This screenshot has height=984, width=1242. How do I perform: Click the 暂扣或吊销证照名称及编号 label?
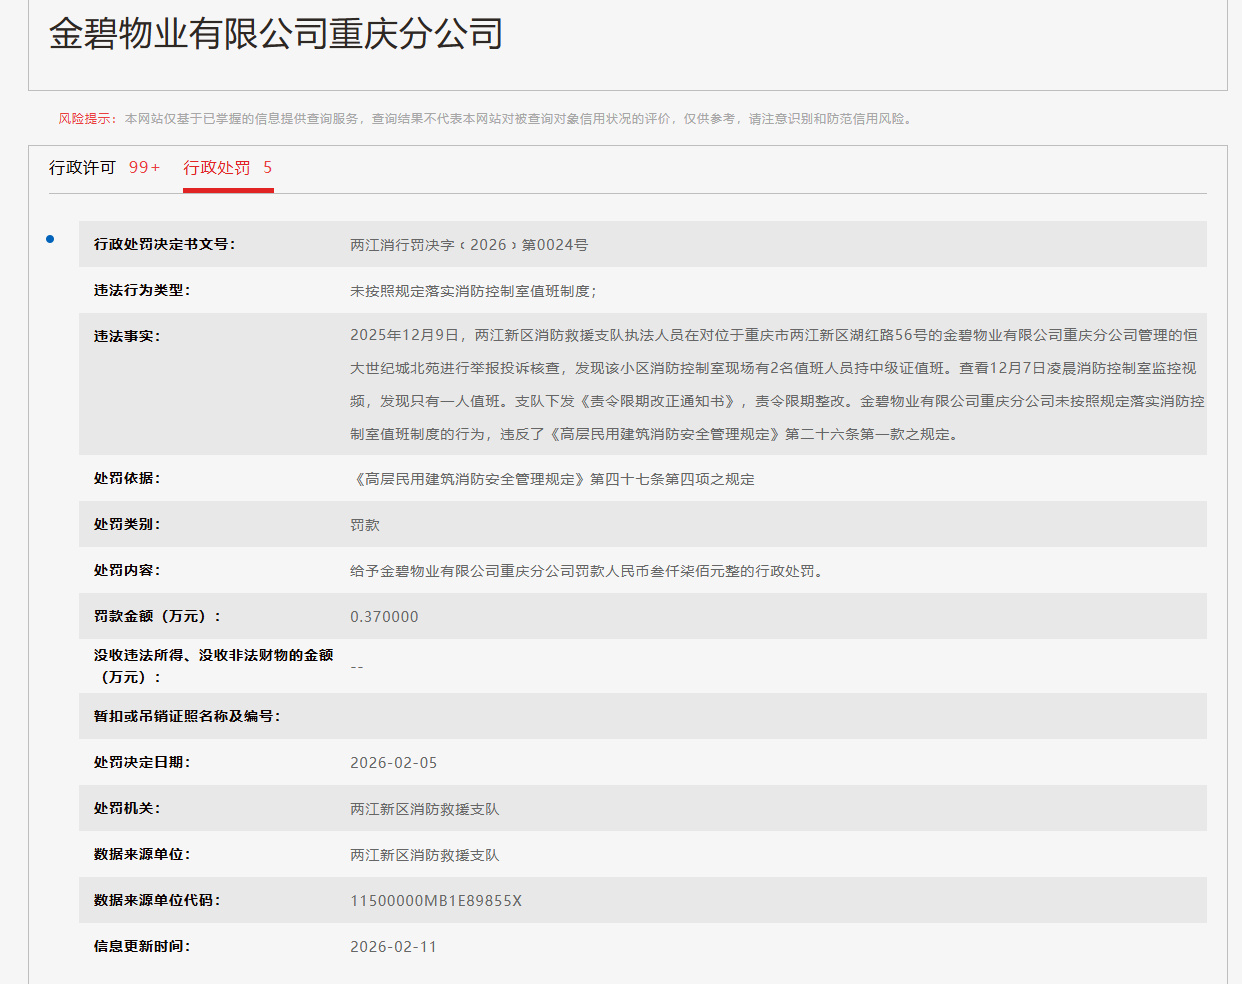pos(187,716)
